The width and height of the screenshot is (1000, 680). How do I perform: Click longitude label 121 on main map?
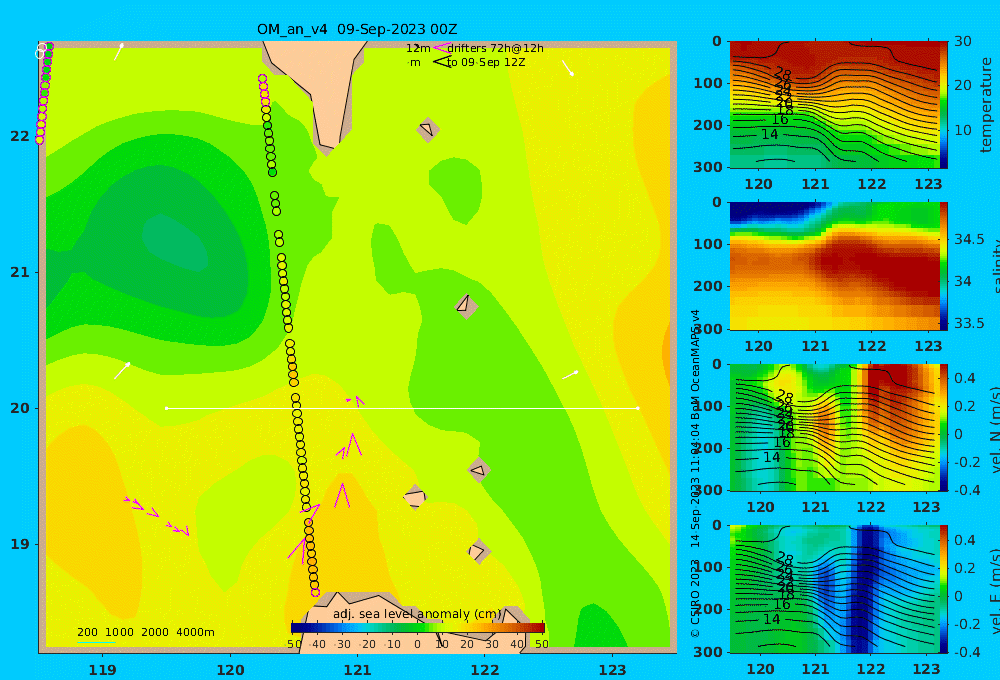[x=357, y=670]
